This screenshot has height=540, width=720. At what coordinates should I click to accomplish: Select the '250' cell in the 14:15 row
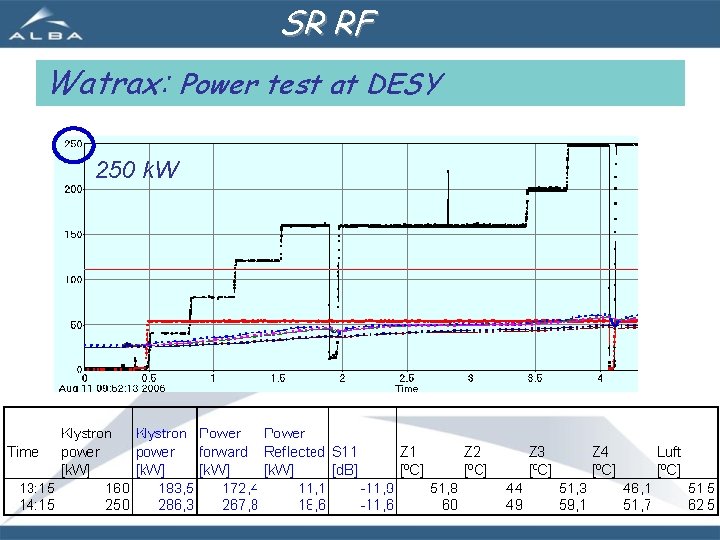[118, 505]
